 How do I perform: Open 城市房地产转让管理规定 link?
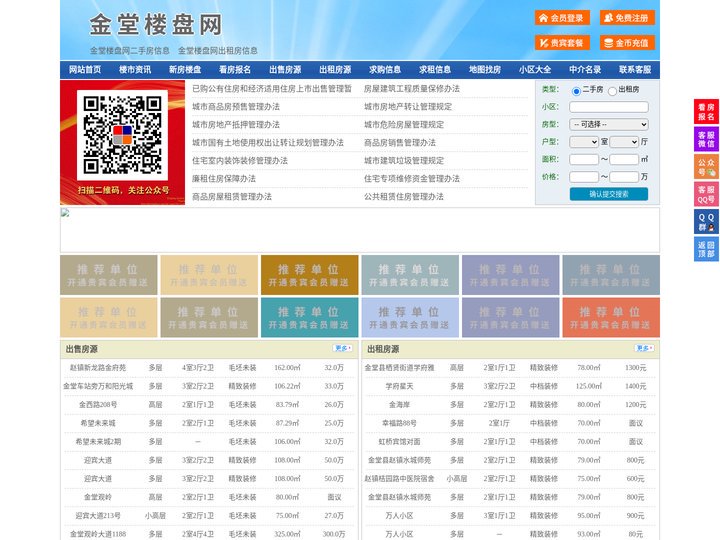coord(408,107)
